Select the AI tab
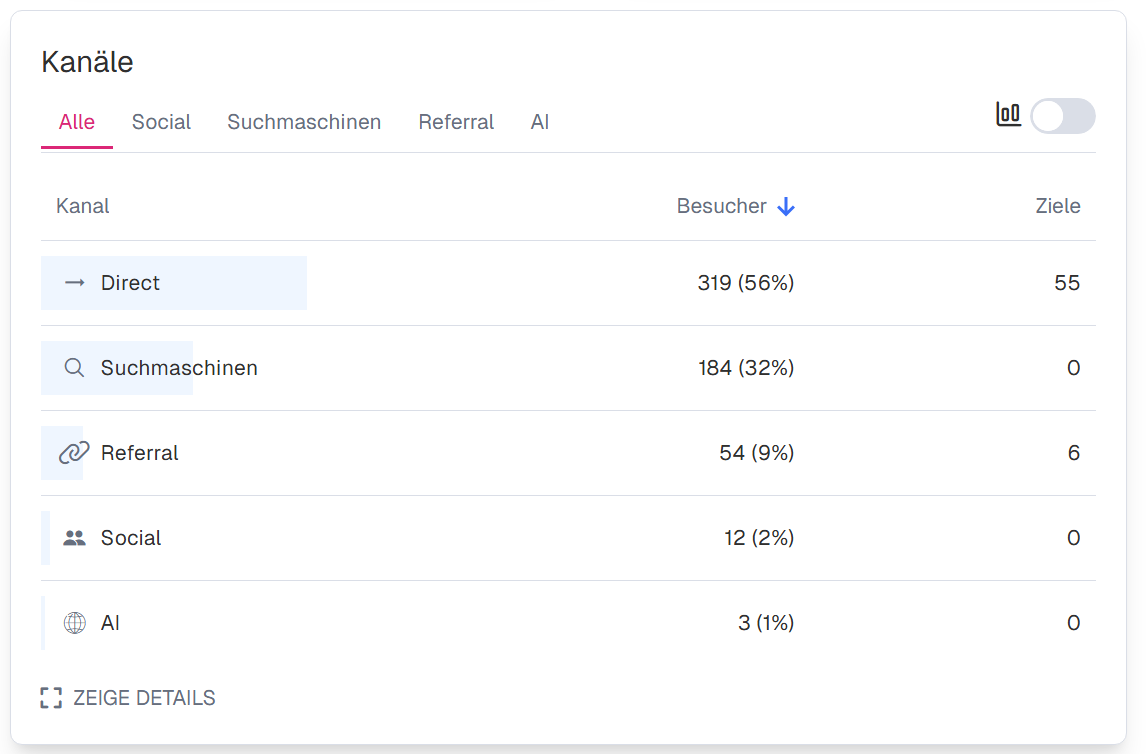 (x=540, y=122)
